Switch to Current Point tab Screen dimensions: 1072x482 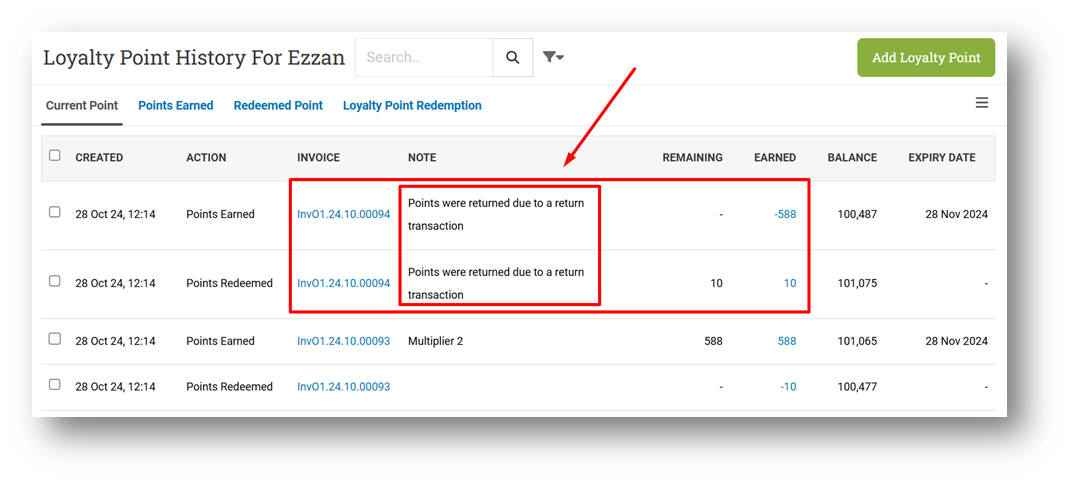pyautogui.click(x=82, y=105)
